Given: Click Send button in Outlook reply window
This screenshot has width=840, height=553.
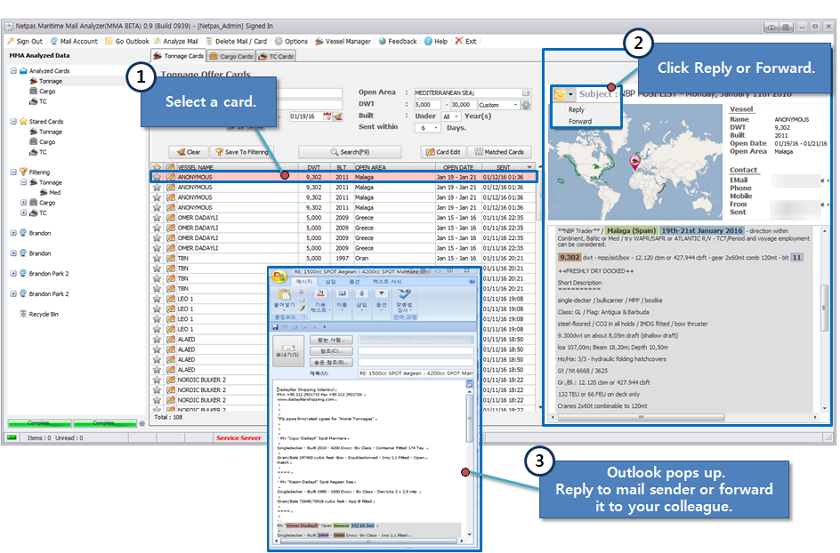Looking at the screenshot, I should [288, 351].
